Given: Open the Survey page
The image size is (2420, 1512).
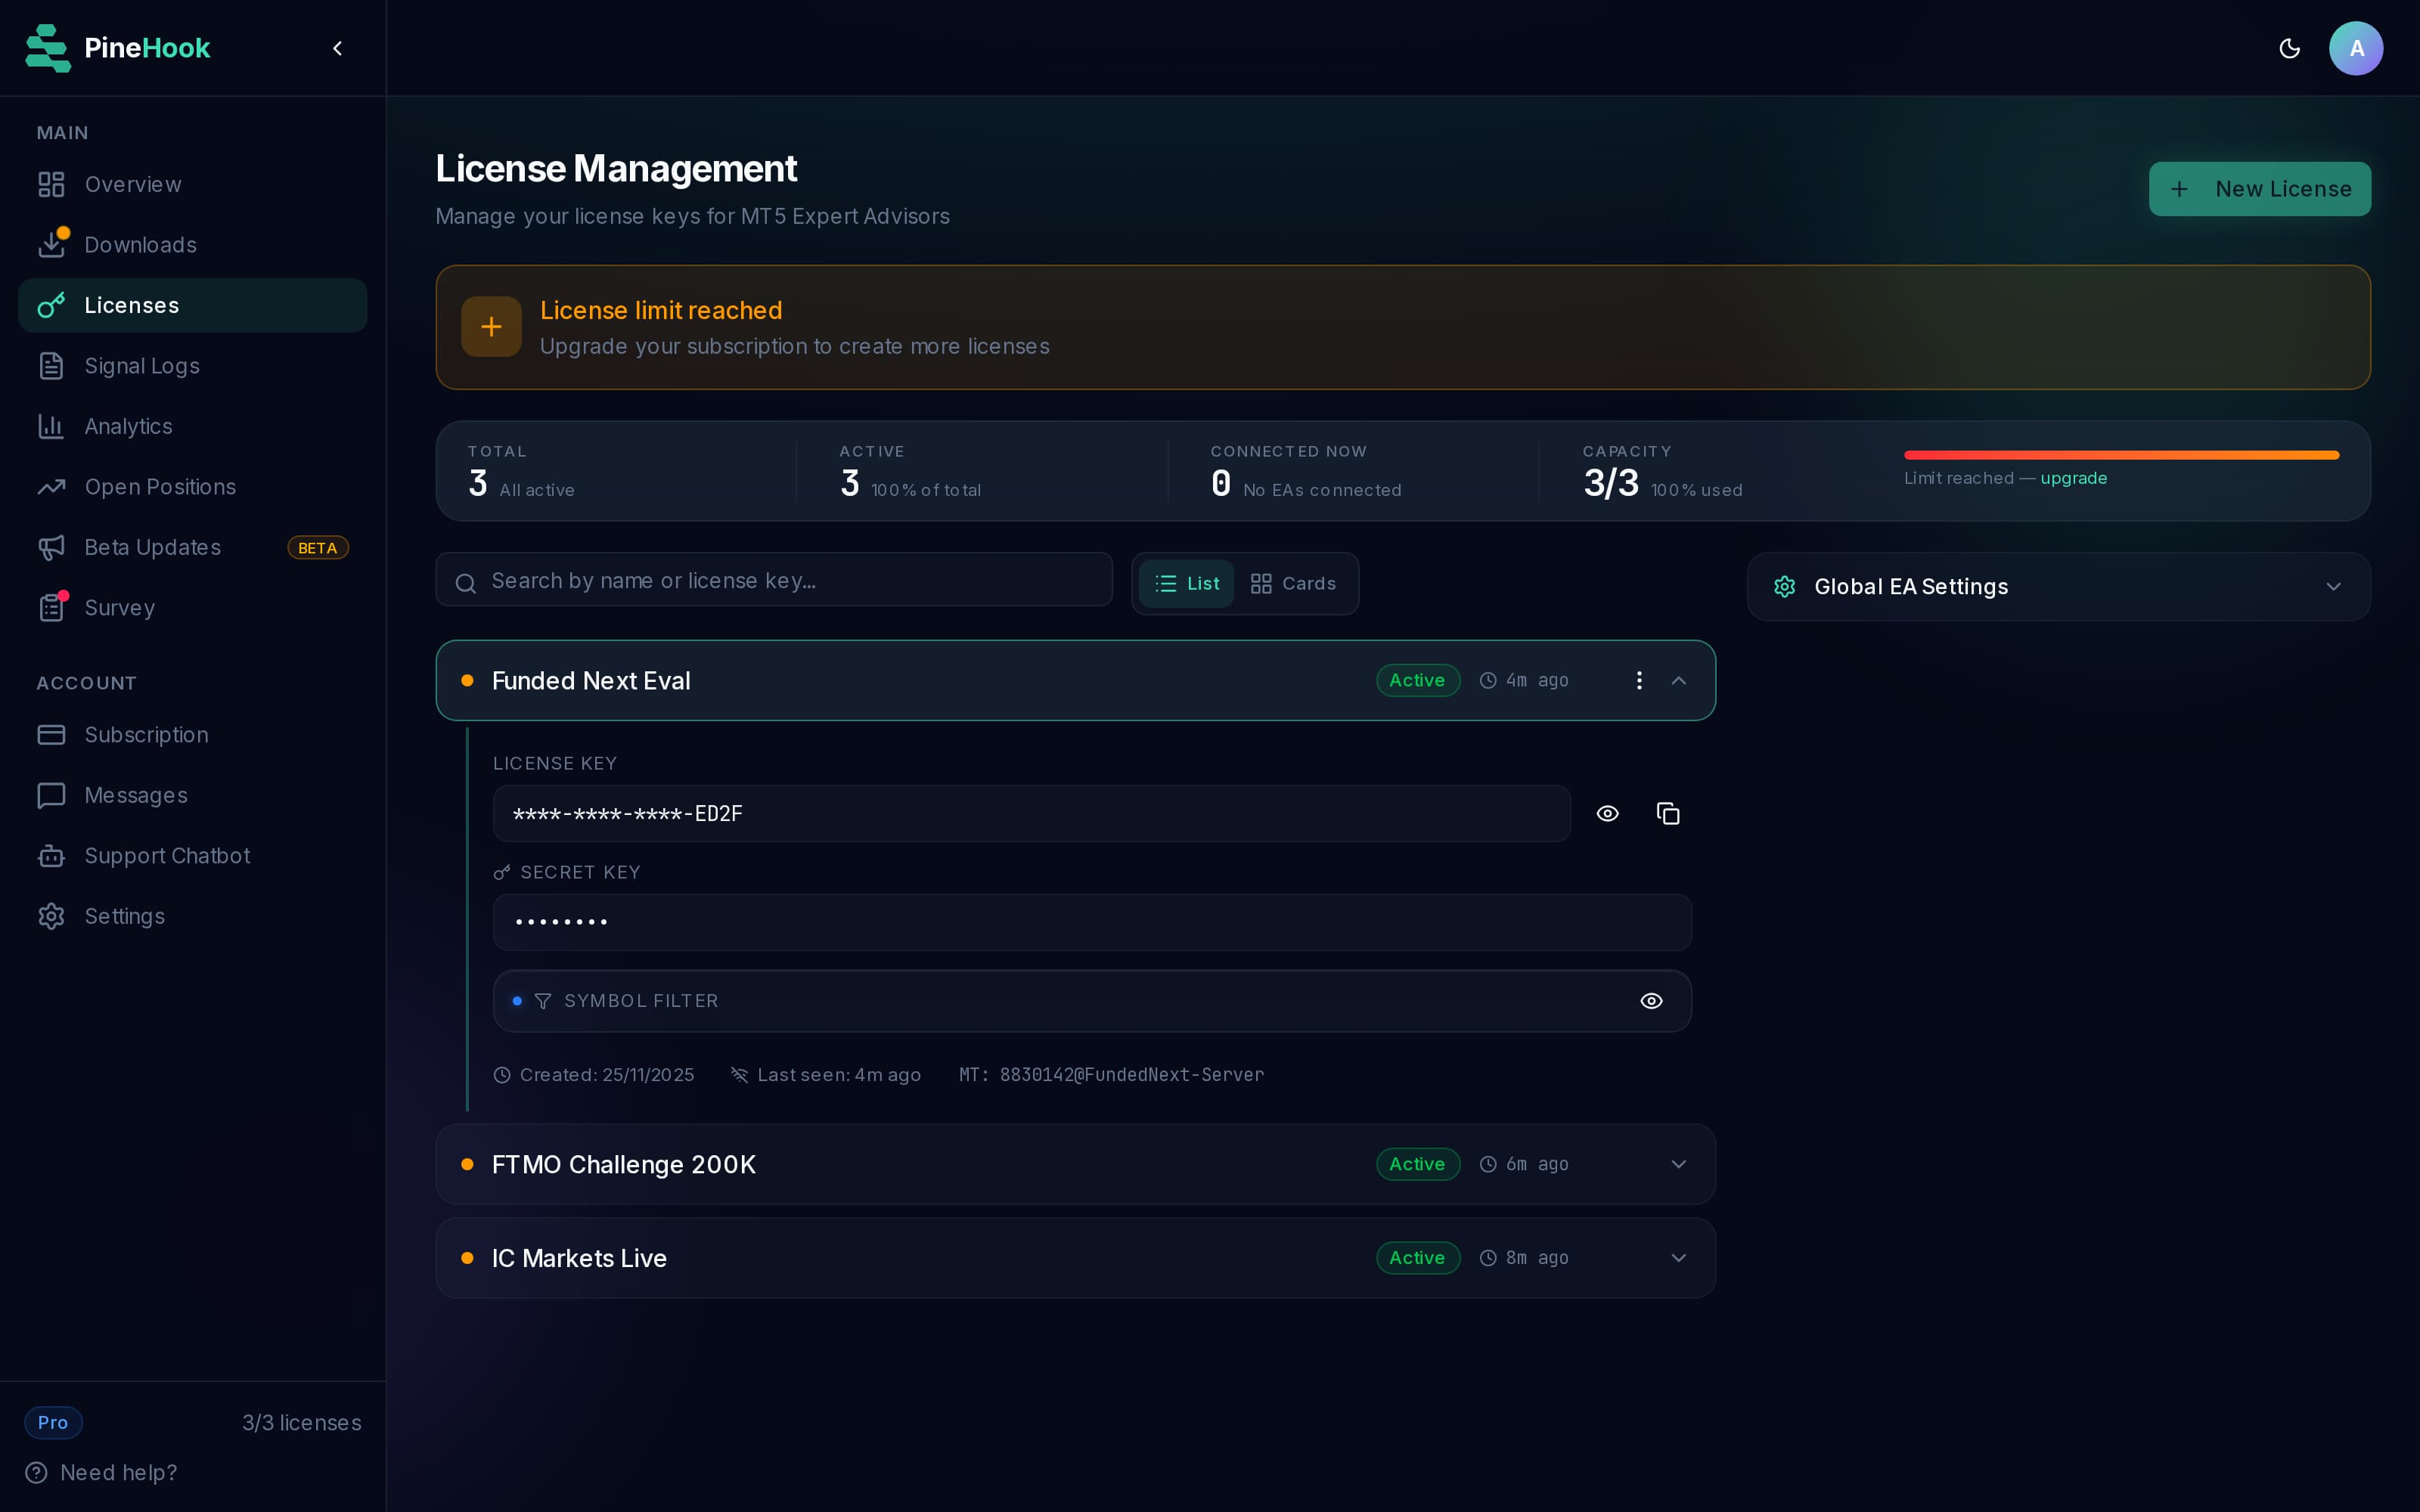Looking at the screenshot, I should (x=193, y=608).
